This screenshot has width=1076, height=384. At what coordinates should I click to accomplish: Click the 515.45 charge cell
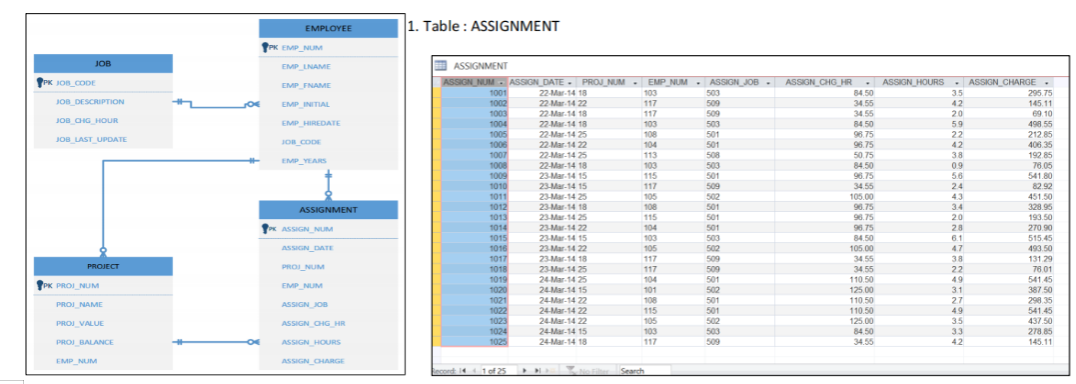(1009, 237)
